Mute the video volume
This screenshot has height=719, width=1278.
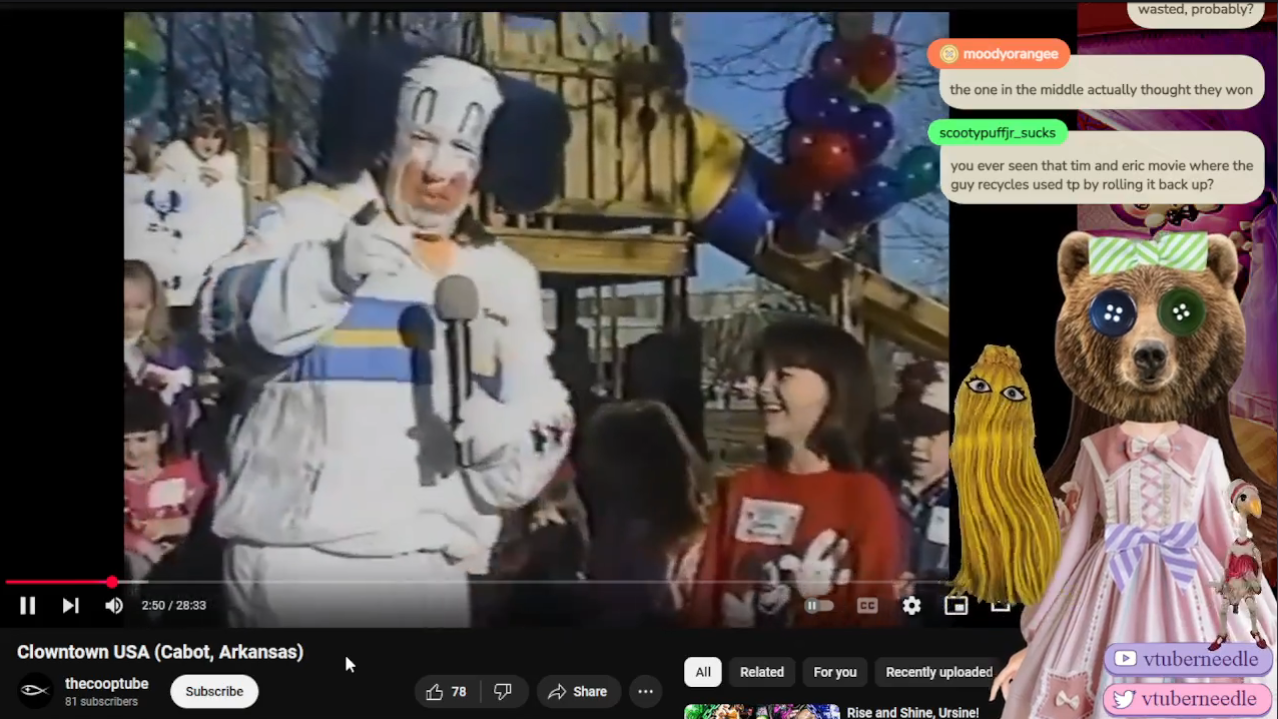pyautogui.click(x=114, y=605)
